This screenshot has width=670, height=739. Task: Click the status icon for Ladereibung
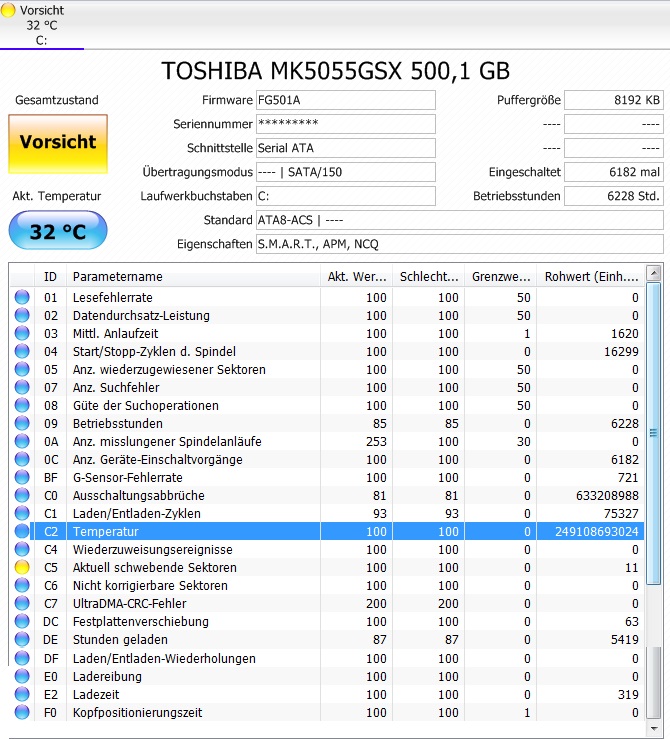pyautogui.click(x=22, y=676)
